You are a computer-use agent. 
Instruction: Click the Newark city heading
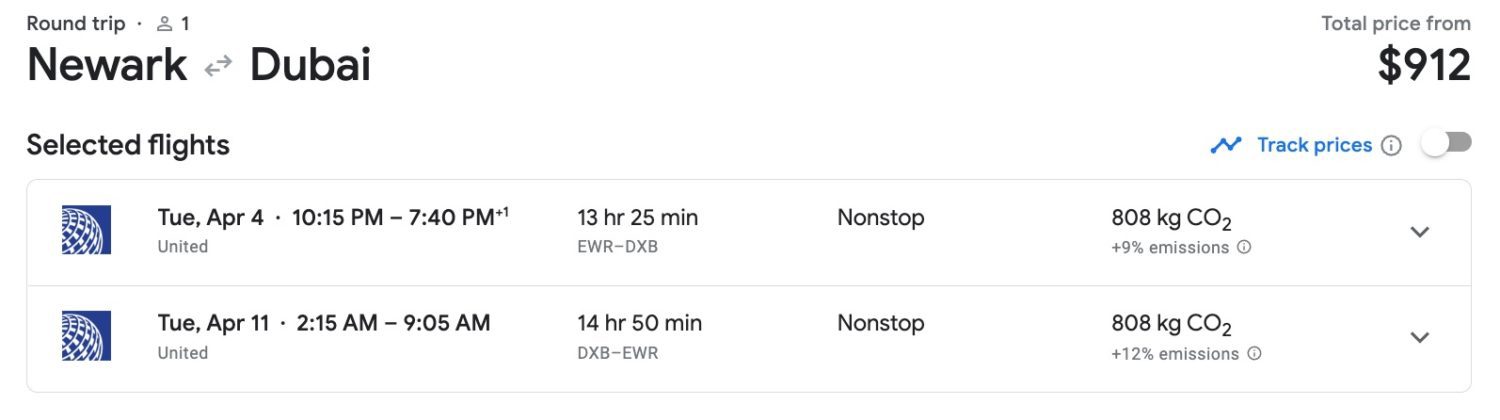click(106, 66)
